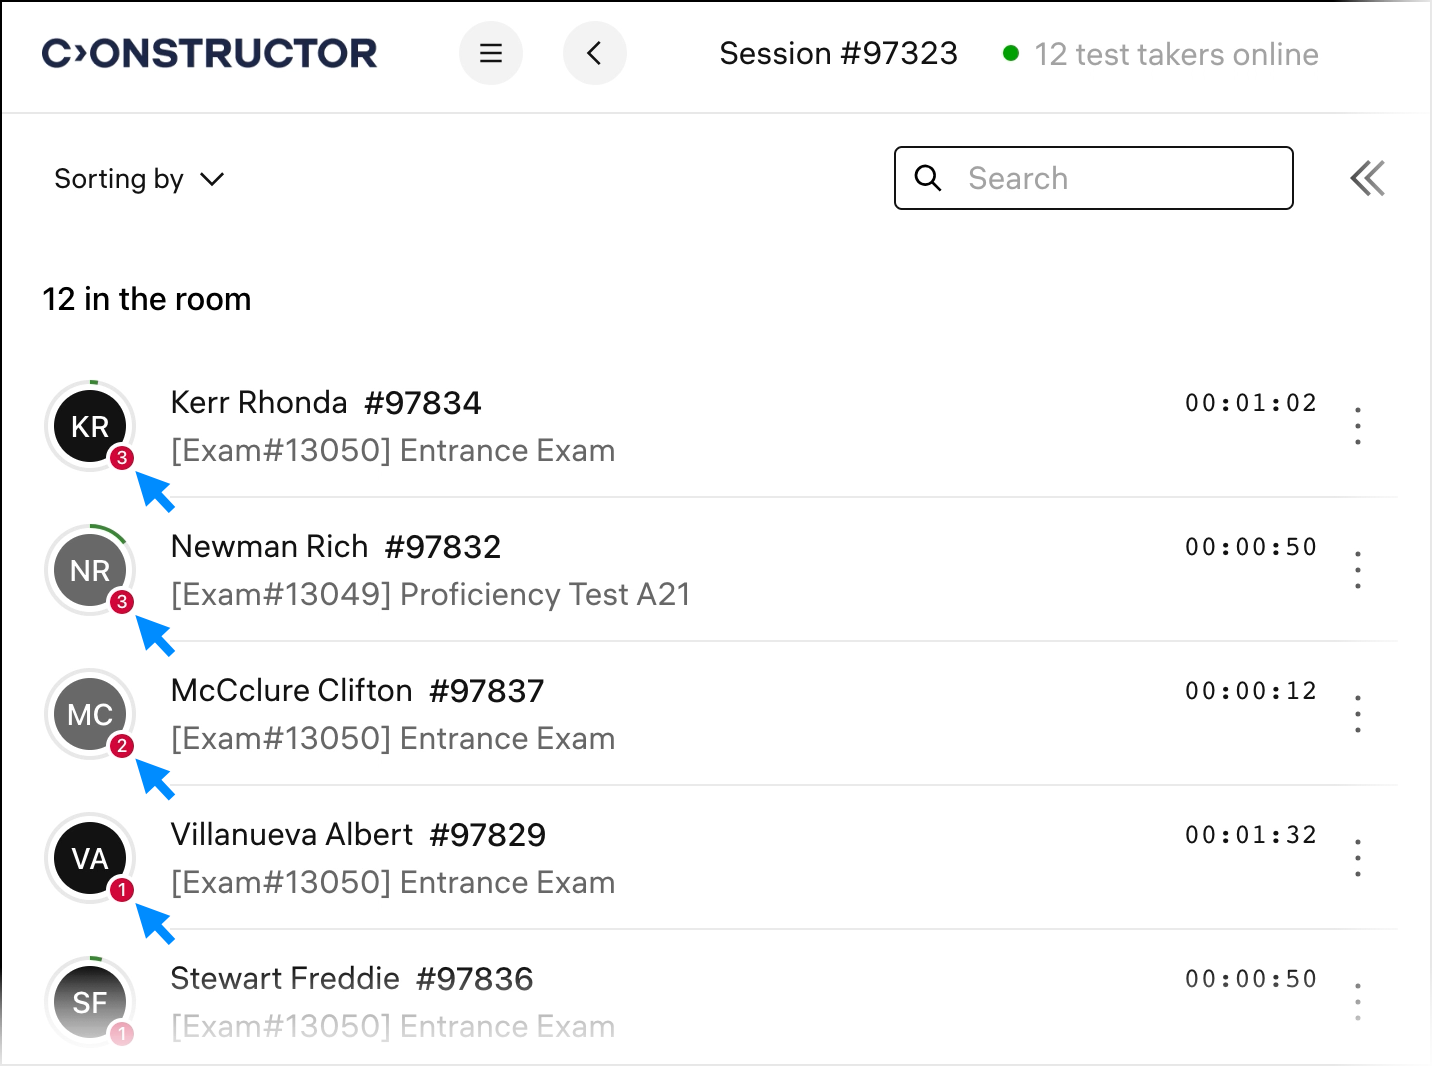Open options menu for Kerr Rhonda
The height and width of the screenshot is (1066, 1432).
coord(1357,426)
